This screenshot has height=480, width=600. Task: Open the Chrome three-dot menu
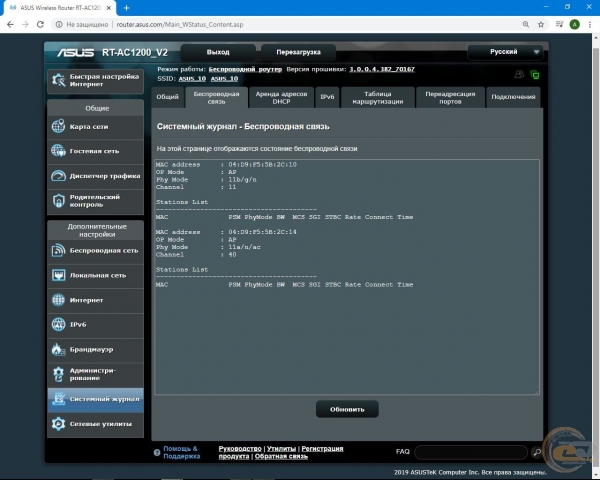[x=590, y=24]
